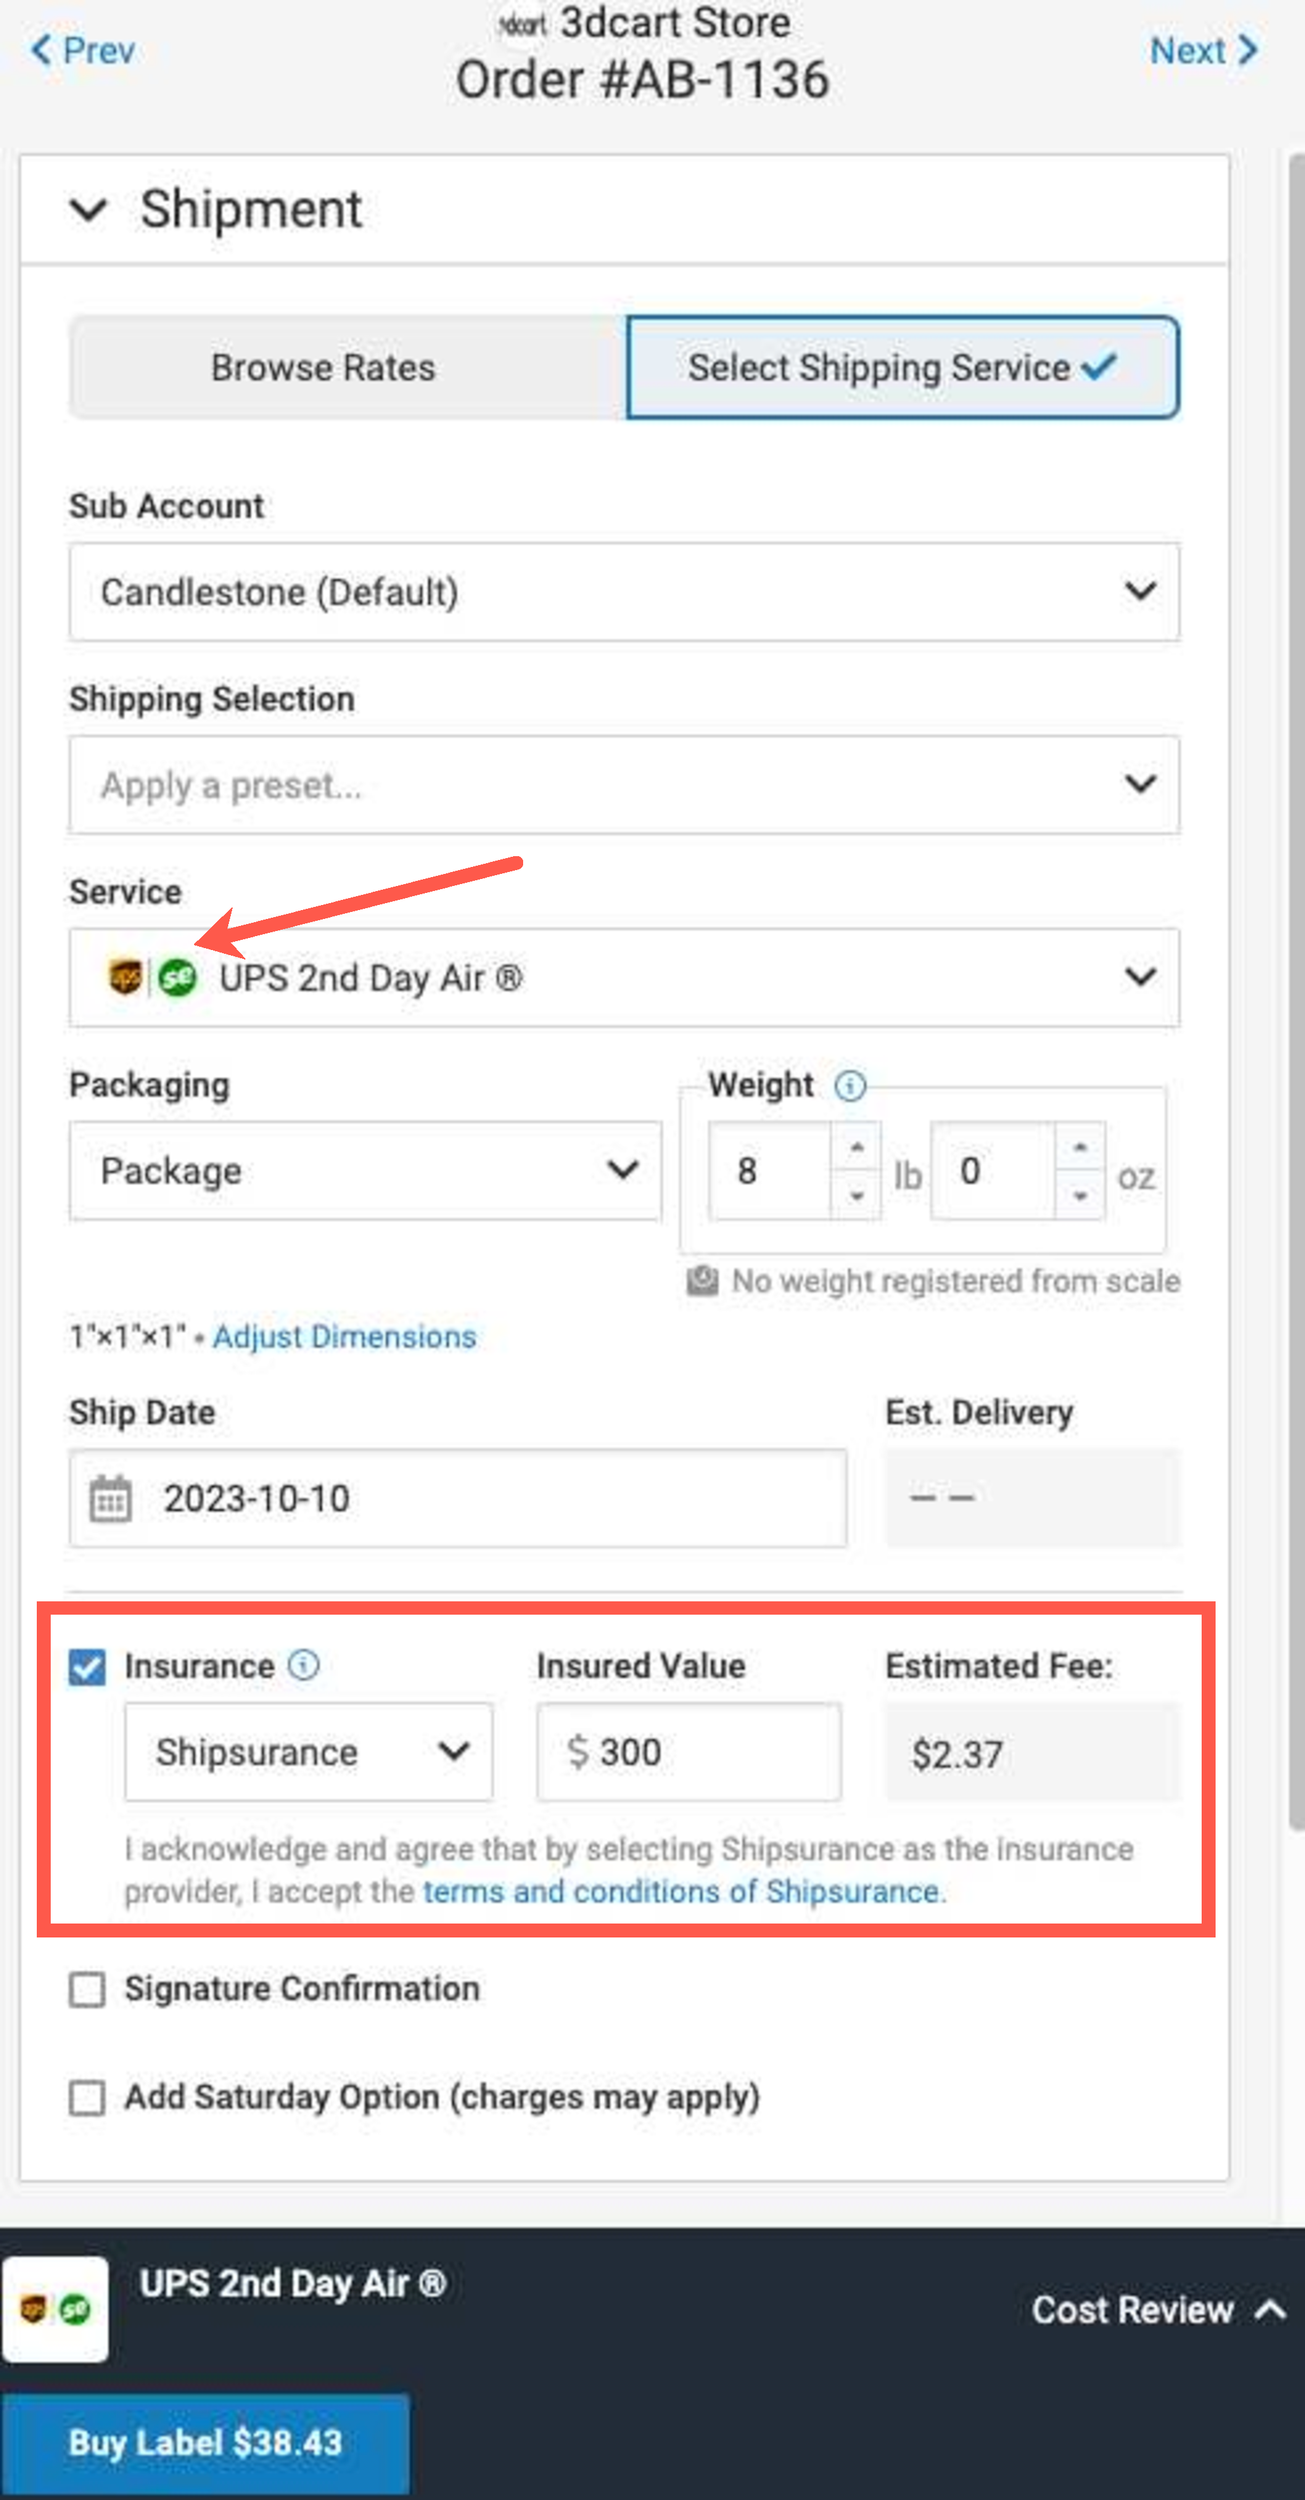Open the Apply a preset dropdown
This screenshot has height=2500, width=1305.
(x=624, y=785)
